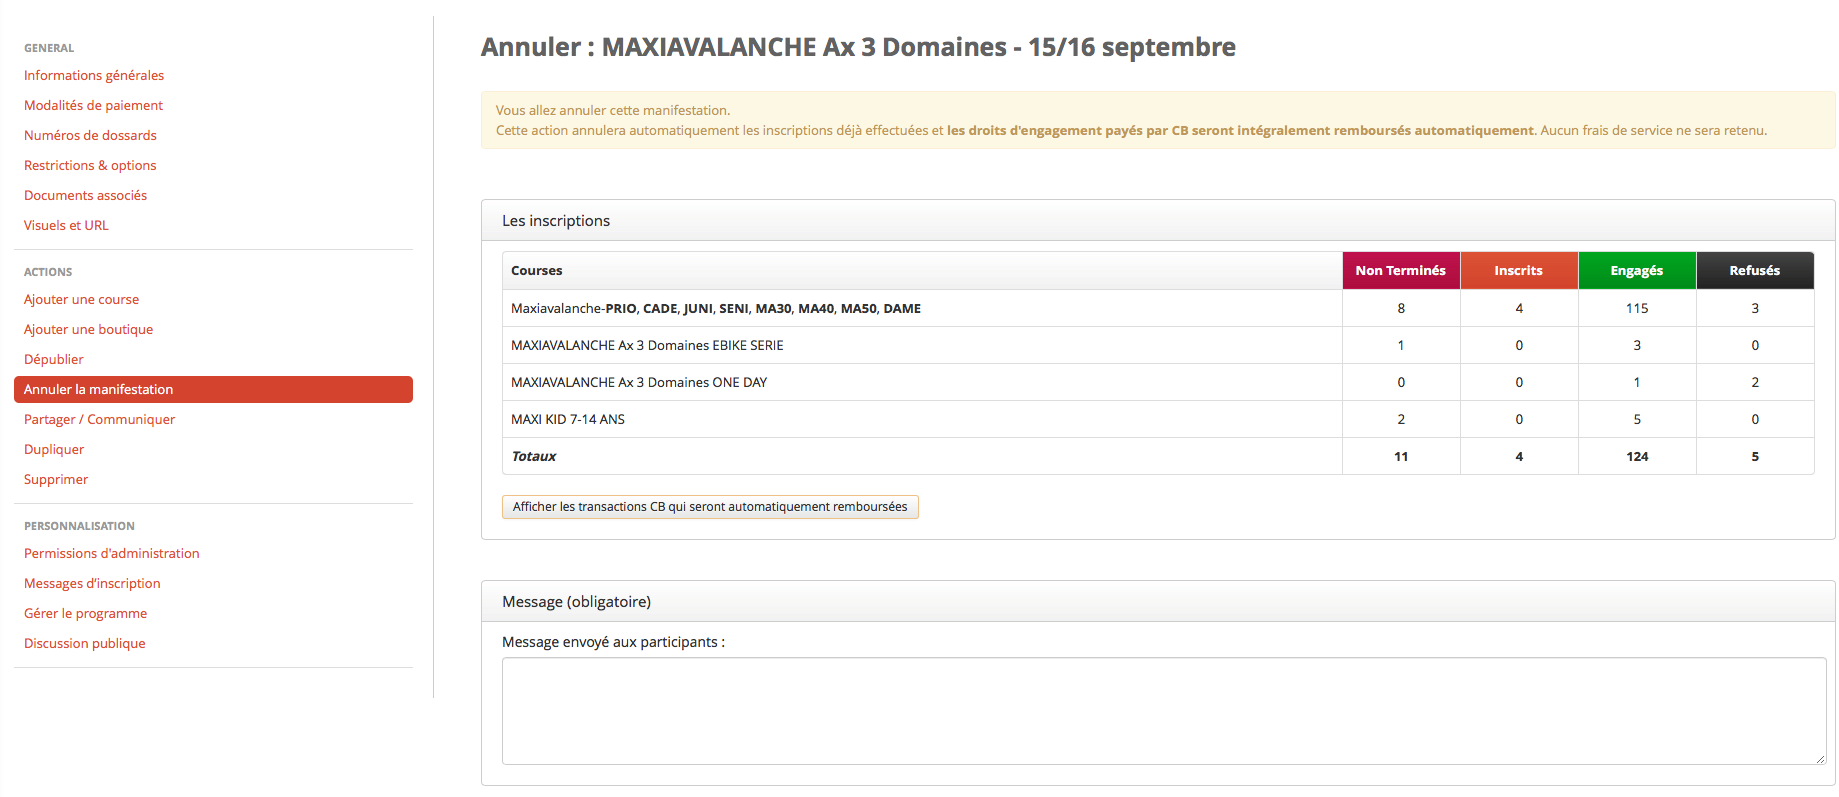
Task: Open Numéros de dossards page
Action: pyautogui.click(x=90, y=135)
